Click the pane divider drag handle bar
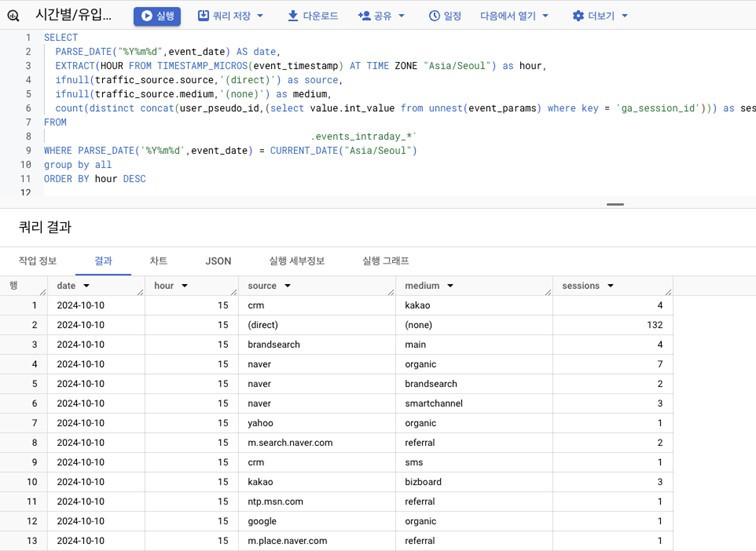This screenshot has width=756, height=551. point(615,204)
